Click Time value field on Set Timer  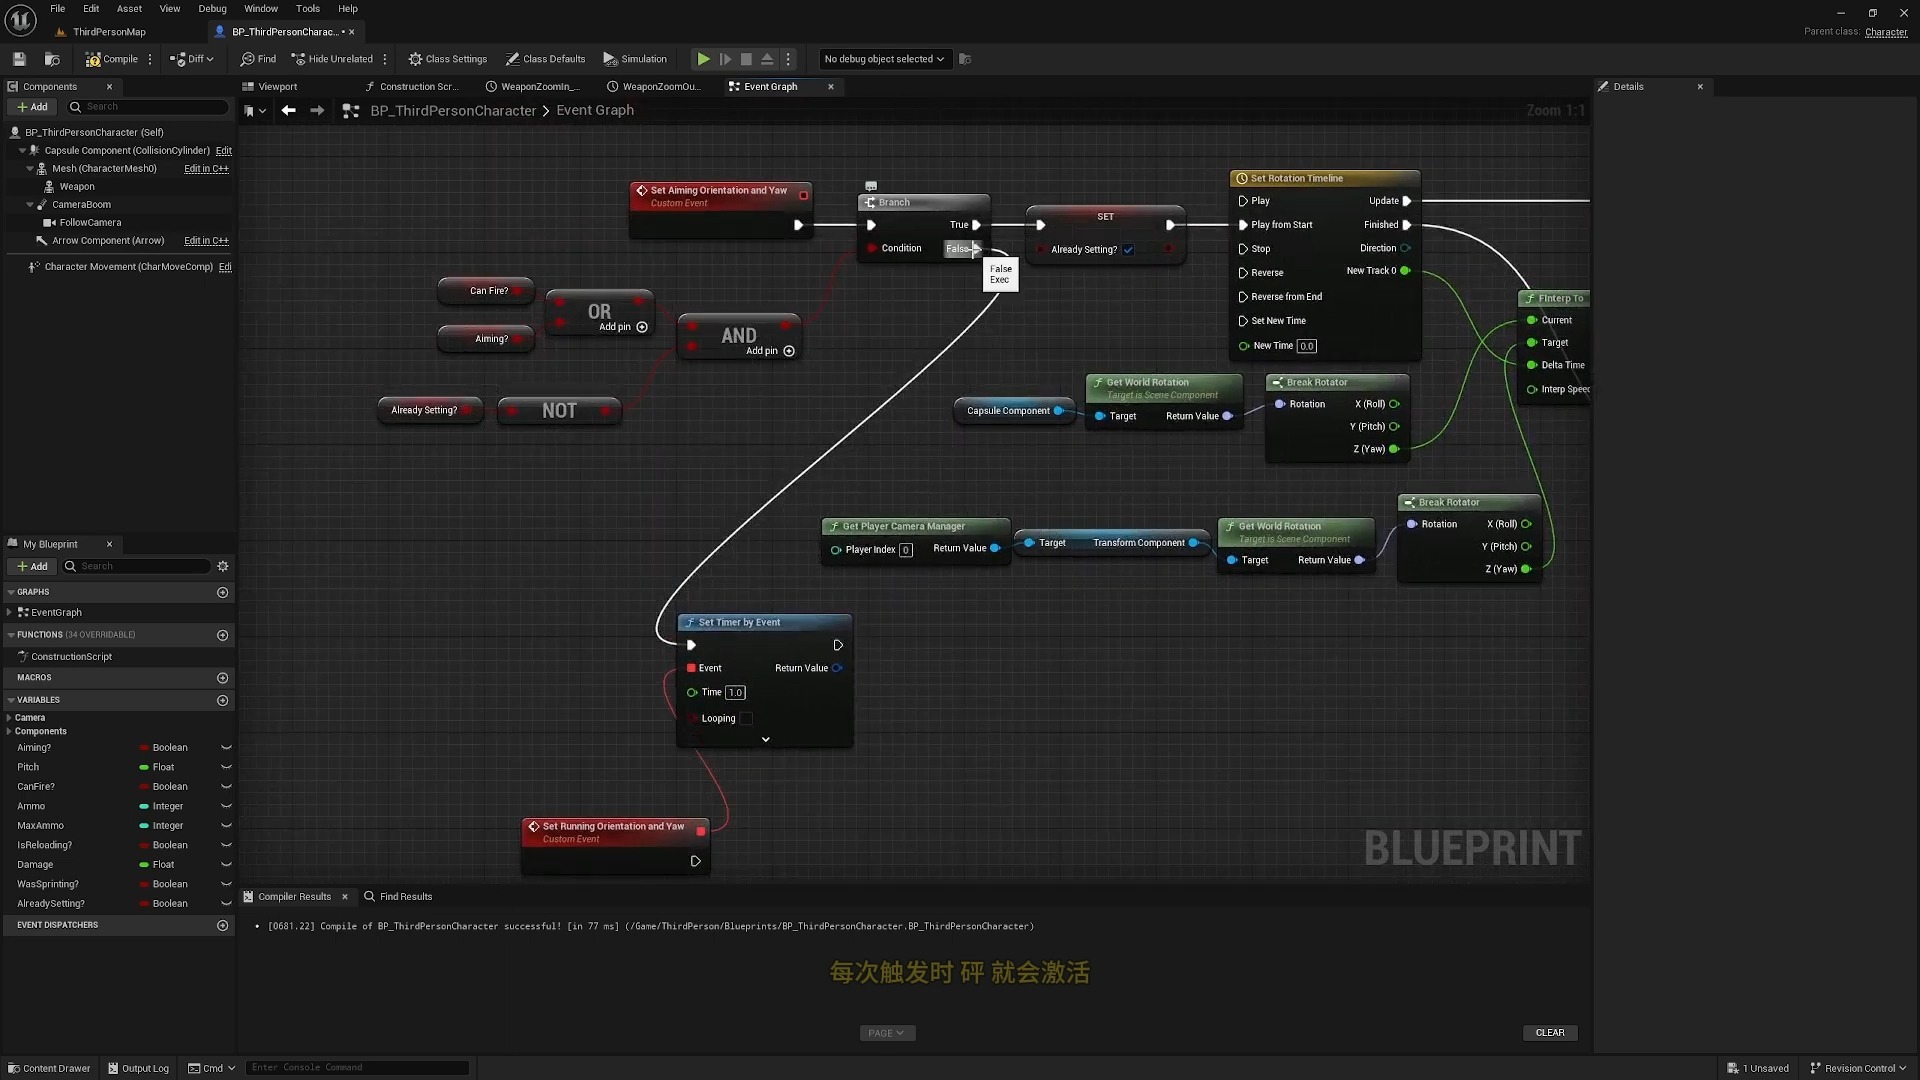735,693
